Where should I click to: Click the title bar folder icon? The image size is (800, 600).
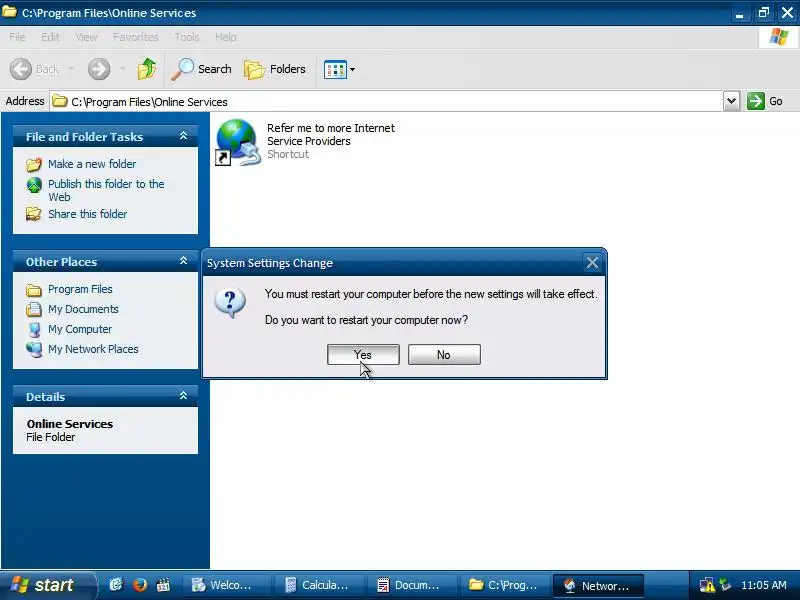pos(9,12)
